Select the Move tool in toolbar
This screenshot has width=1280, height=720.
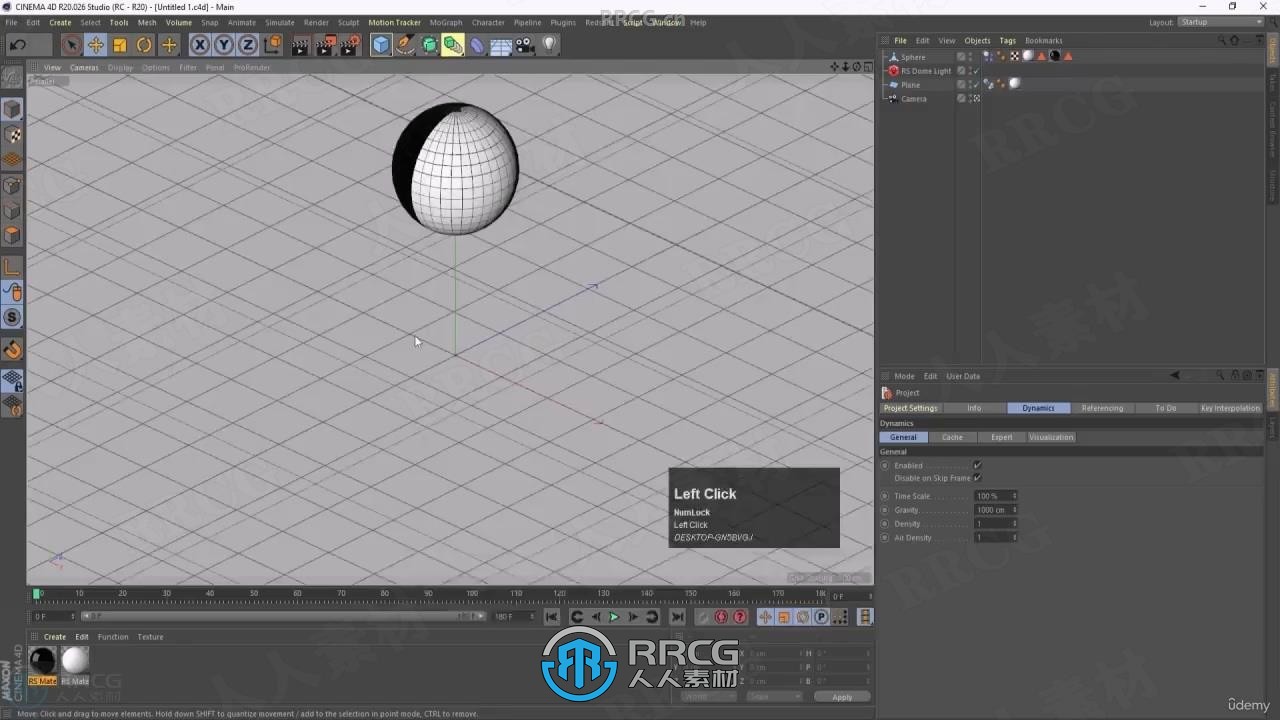pyautogui.click(x=96, y=44)
